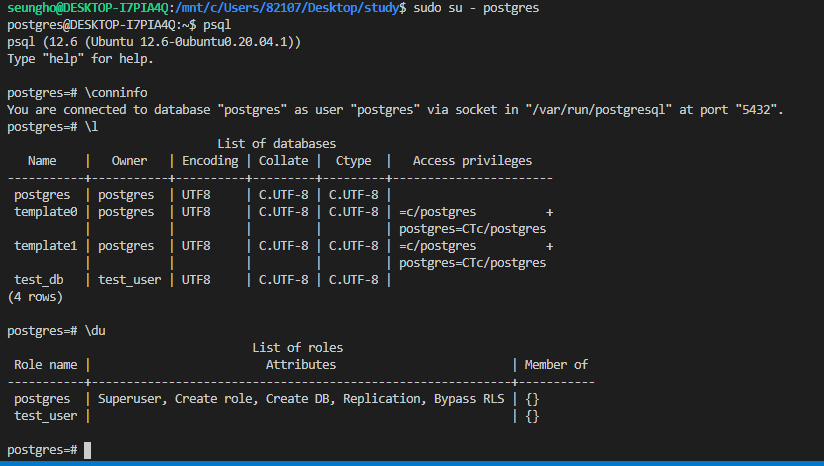Click the 'seungho@DESKTOP-I7PIA4Q' green prompt text
Image resolution: width=824 pixels, height=466 pixels.
(x=88, y=8)
